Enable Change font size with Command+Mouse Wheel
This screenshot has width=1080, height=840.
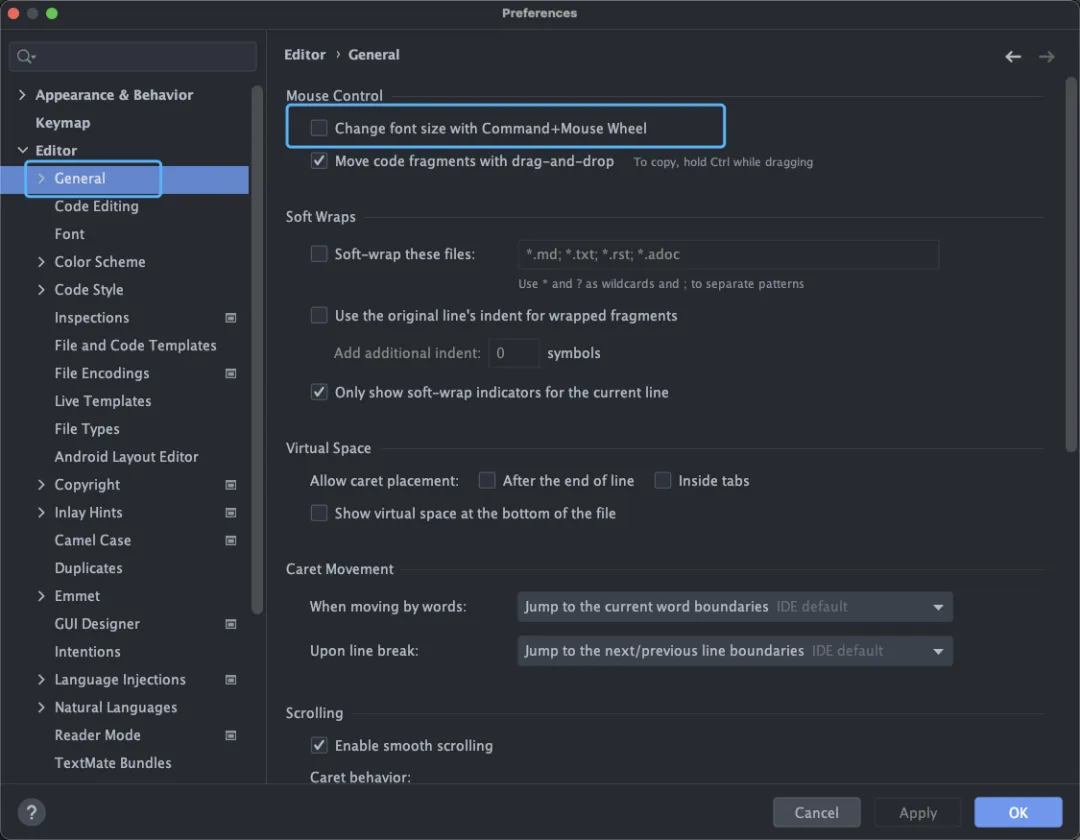click(319, 128)
